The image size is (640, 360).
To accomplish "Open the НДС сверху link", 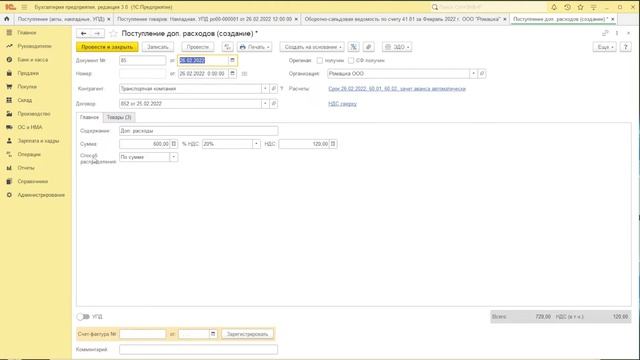I will click(x=342, y=104).
